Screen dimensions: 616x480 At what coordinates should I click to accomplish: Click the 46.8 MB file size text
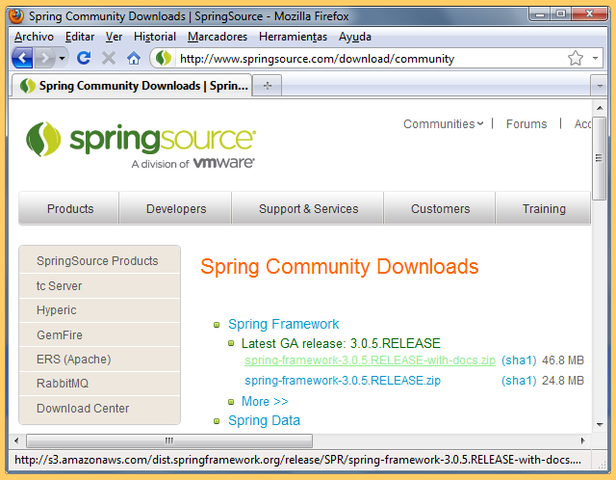[563, 360]
